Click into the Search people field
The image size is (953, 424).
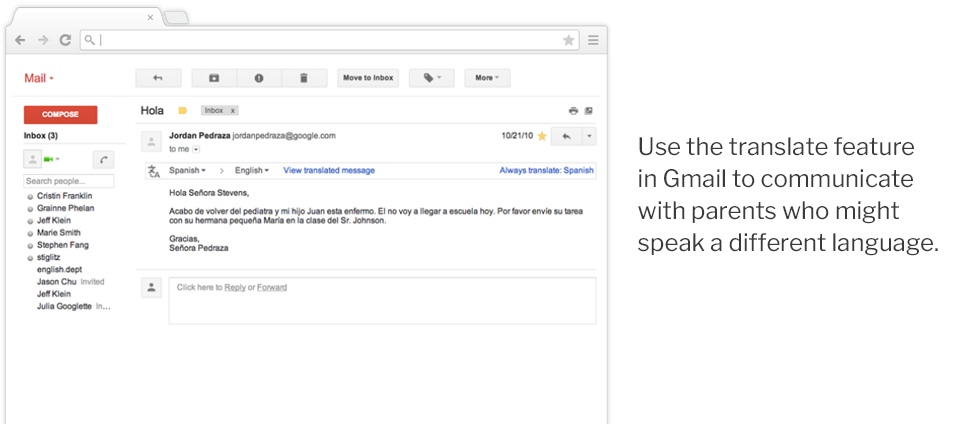click(x=69, y=181)
